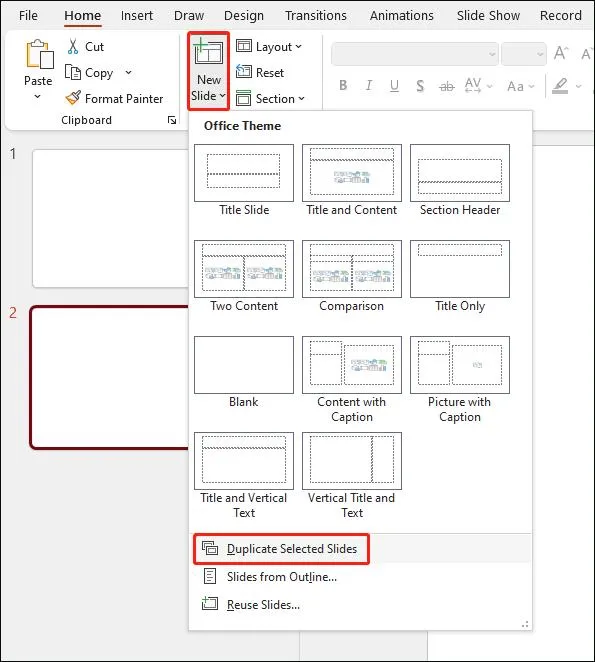Click the Reuse Slides icon
The image size is (595, 662).
coord(210,604)
